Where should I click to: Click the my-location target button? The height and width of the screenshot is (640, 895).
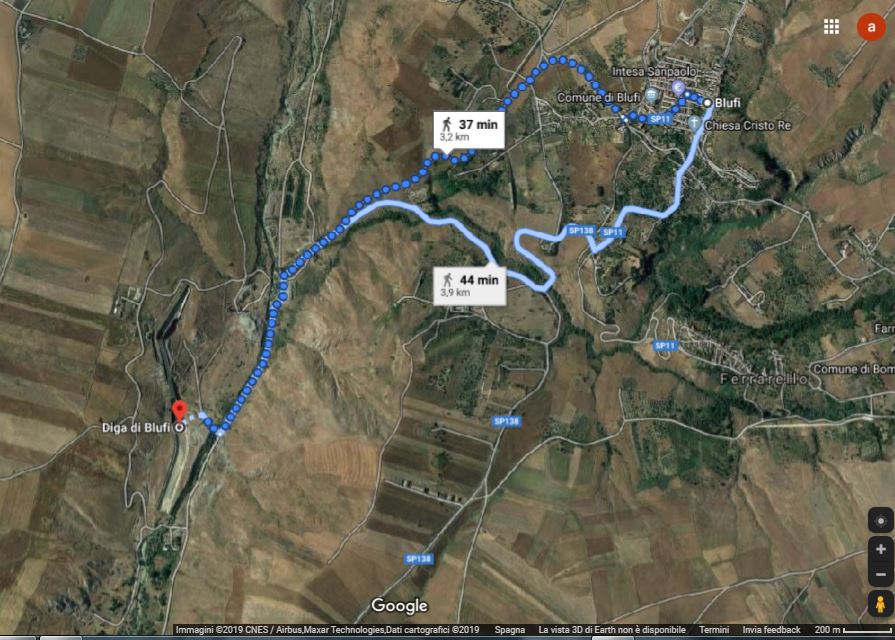coord(881,521)
